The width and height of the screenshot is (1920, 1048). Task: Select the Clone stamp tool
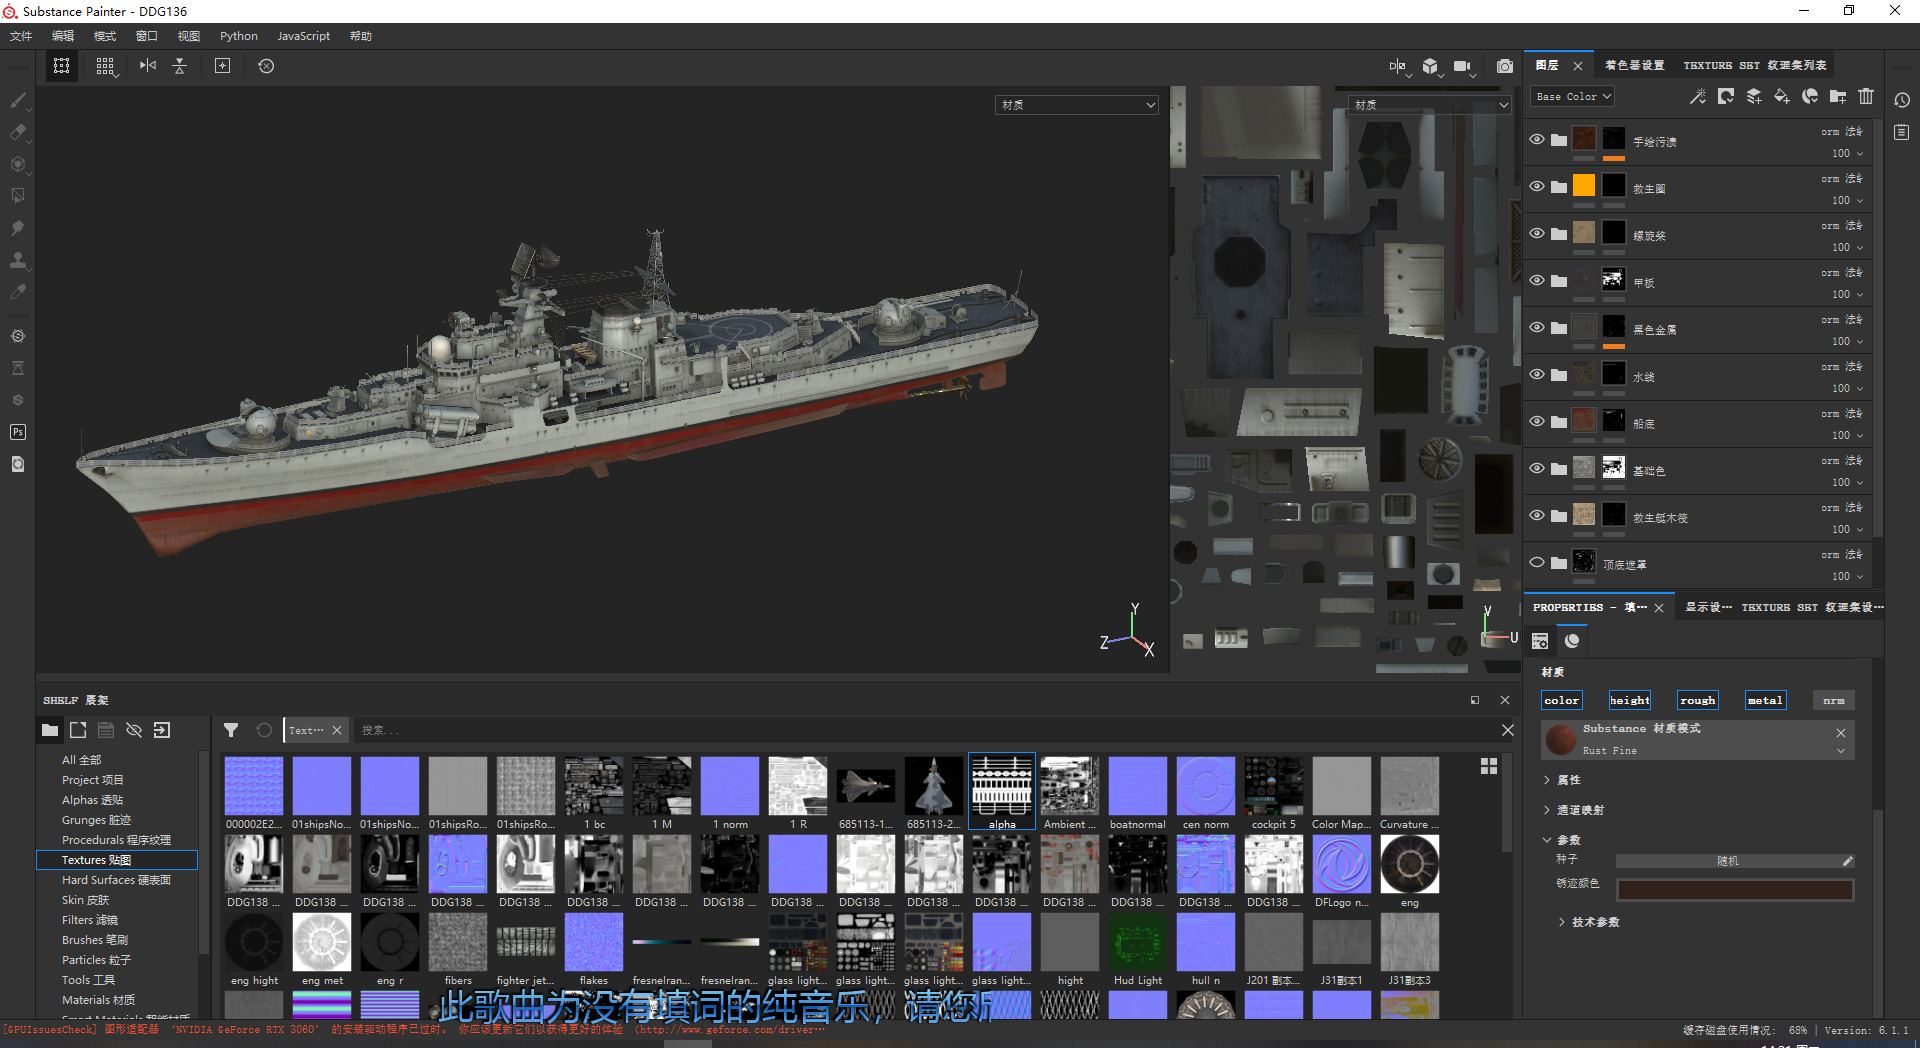[x=18, y=260]
